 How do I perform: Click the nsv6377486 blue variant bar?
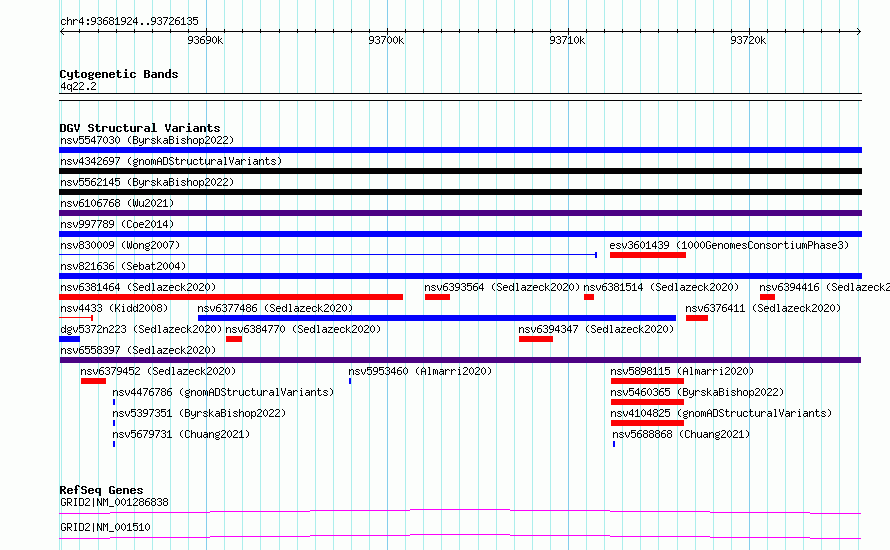coord(436,318)
